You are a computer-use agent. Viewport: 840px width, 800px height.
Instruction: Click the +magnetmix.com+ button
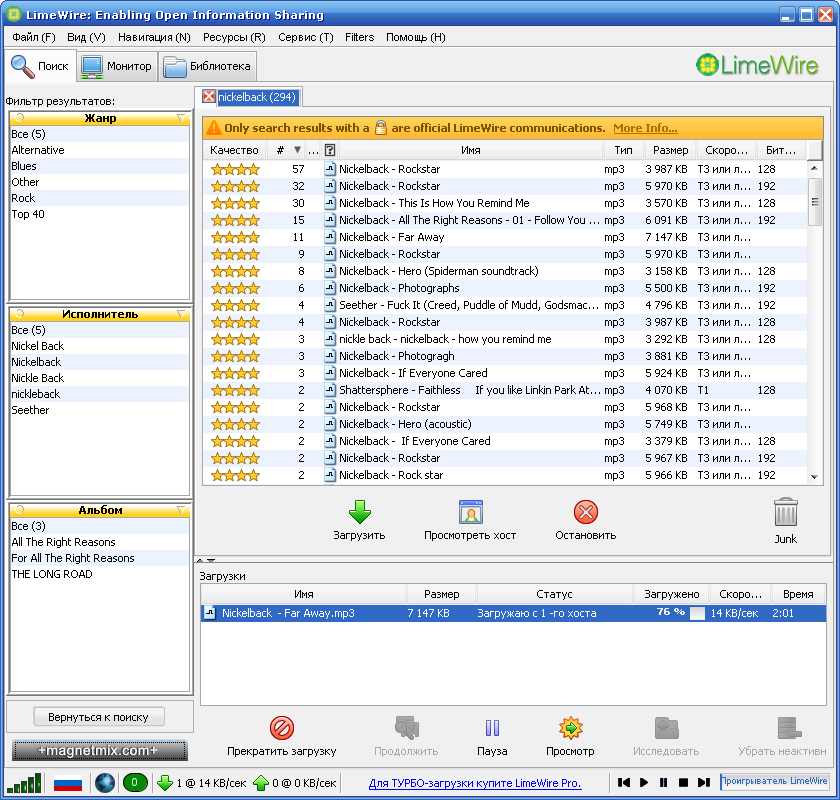100,750
